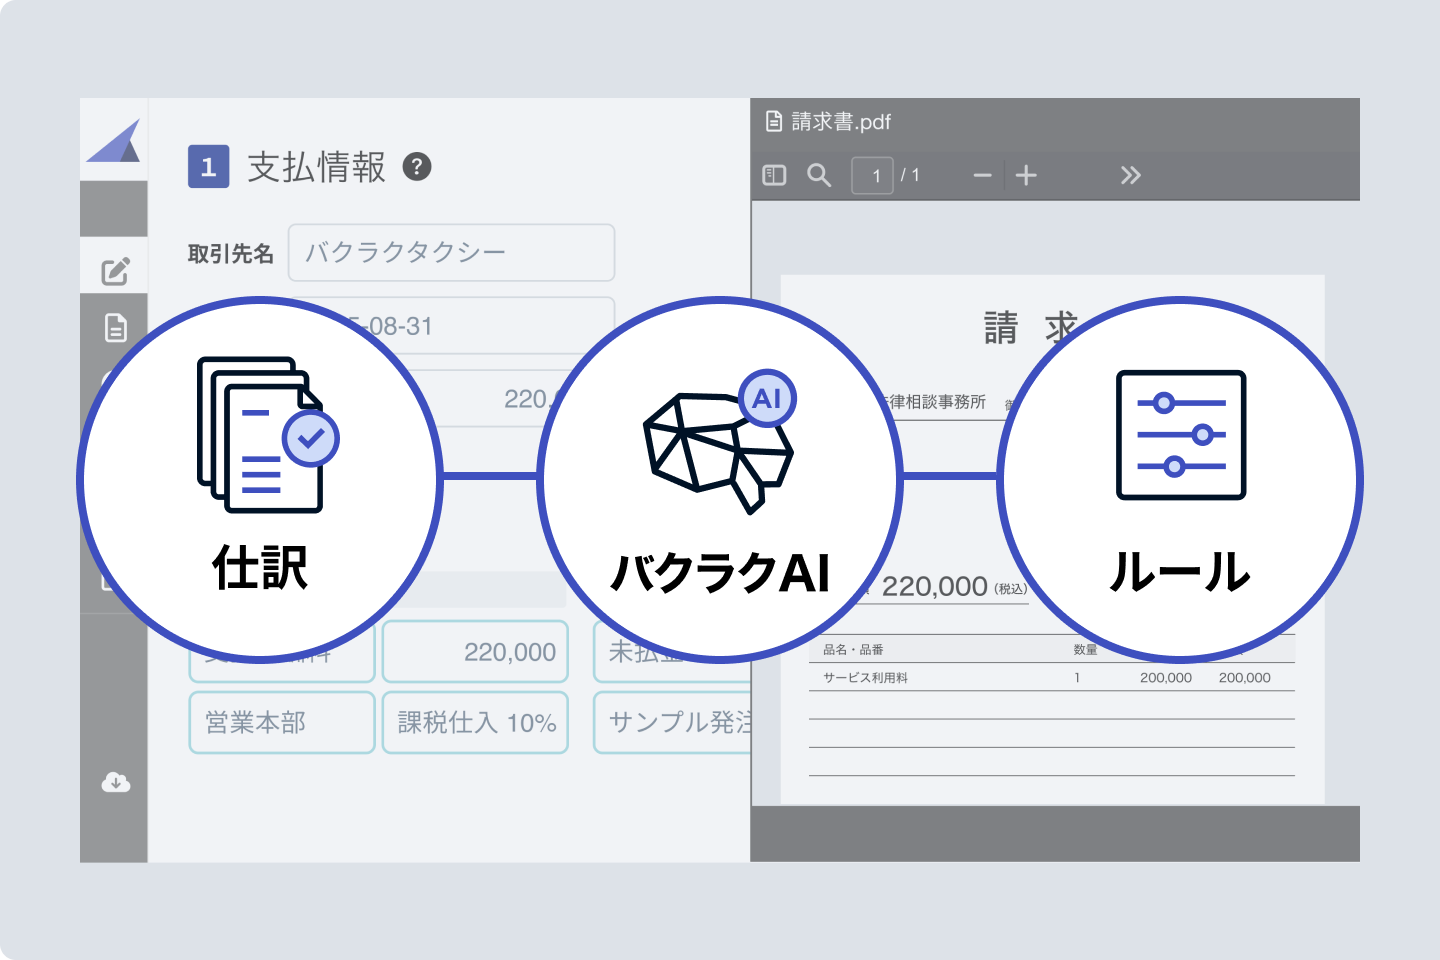Click the step number 1 badge
Viewport: 1440px width, 960px height.
click(209, 167)
